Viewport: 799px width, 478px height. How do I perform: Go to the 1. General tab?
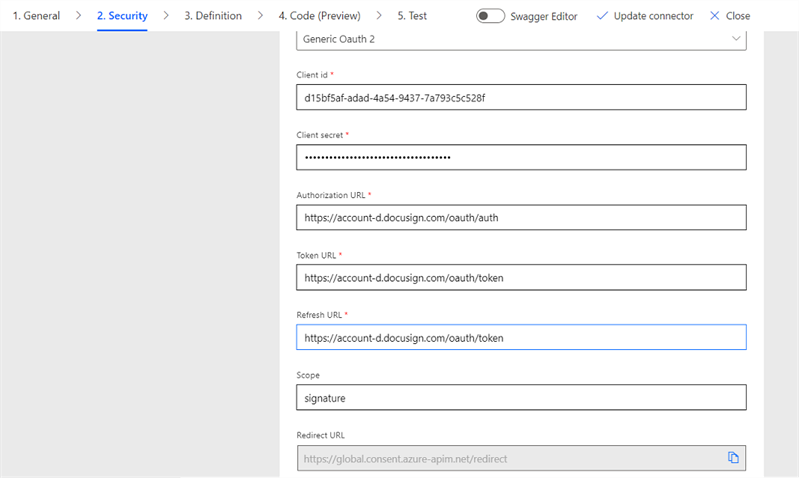click(x=36, y=16)
